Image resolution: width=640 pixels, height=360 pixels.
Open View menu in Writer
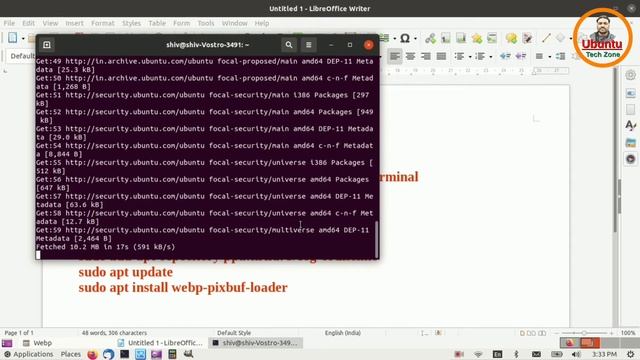50,23
